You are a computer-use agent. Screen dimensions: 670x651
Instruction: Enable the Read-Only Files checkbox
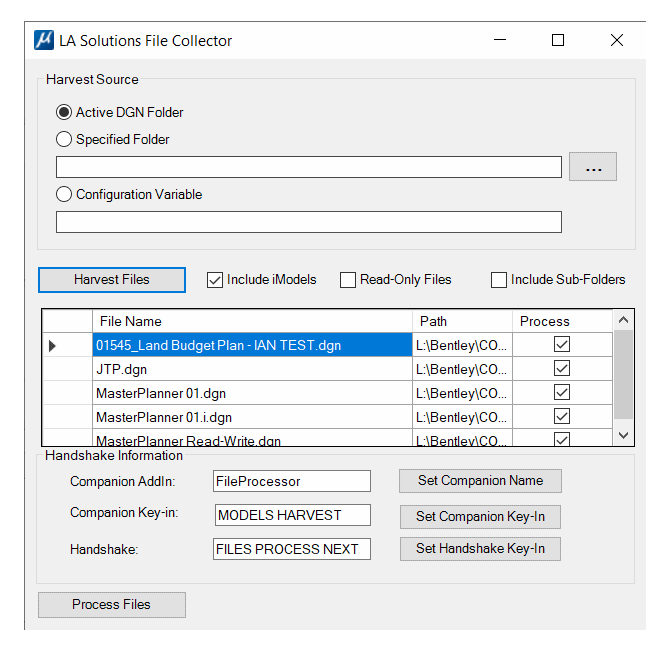point(348,280)
